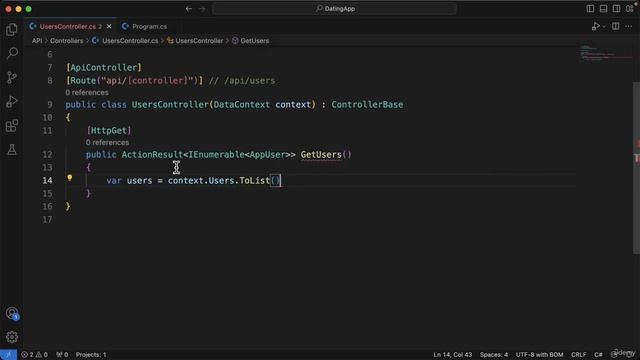Viewport: 640px width, 360px height.
Task: Click 0 references above GetUsers method
Action: click(x=107, y=142)
